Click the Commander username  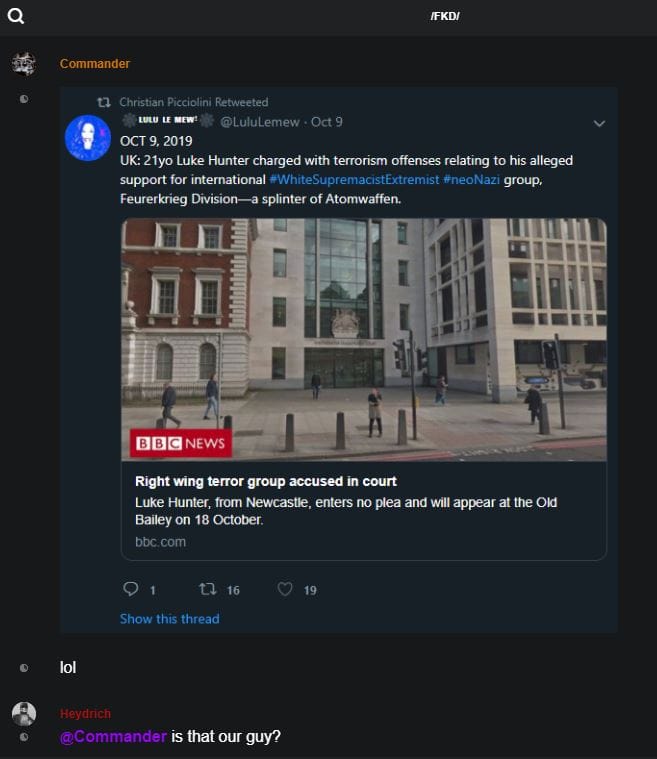95,64
